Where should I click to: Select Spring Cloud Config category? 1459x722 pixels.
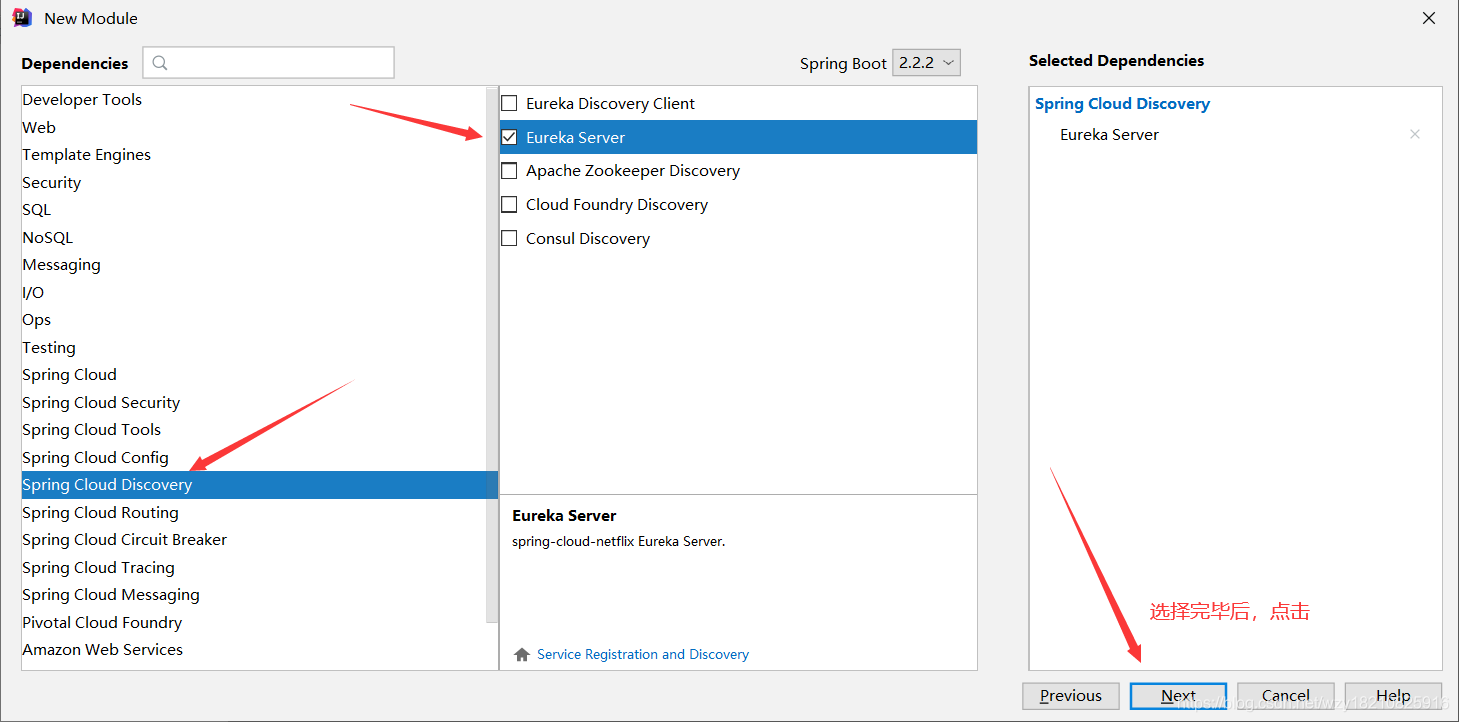pos(254,457)
